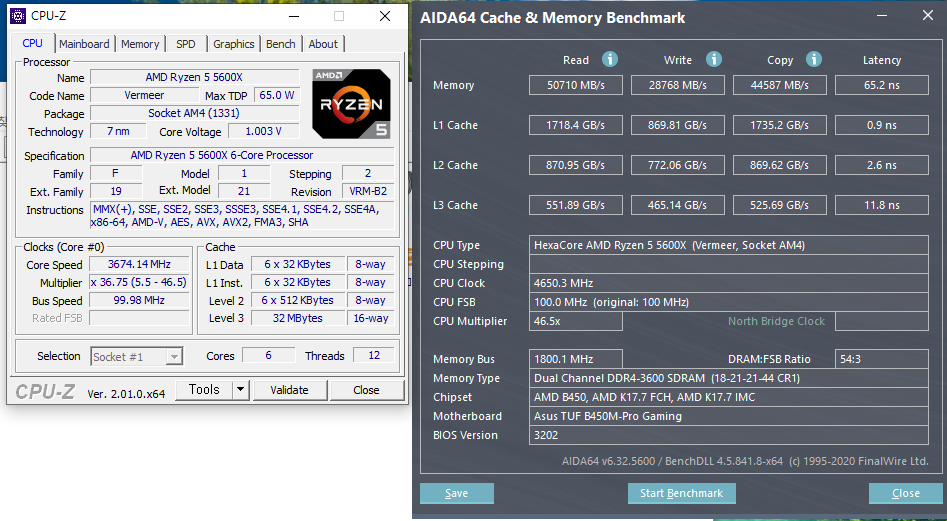This screenshot has width=947, height=521.
Task: Open the Socket #1 selection combo box
Action: click(136, 357)
